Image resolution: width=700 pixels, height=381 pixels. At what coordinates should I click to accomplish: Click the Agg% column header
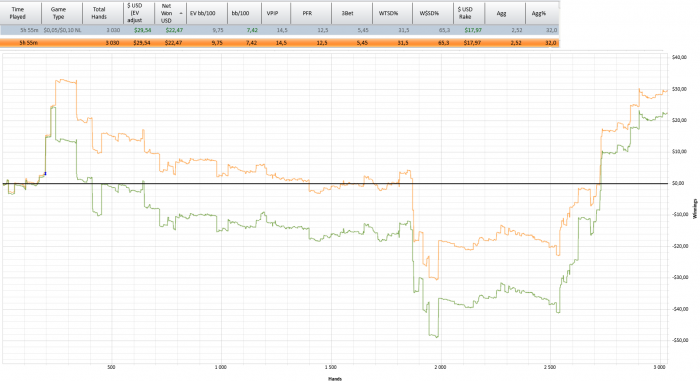tap(542, 13)
